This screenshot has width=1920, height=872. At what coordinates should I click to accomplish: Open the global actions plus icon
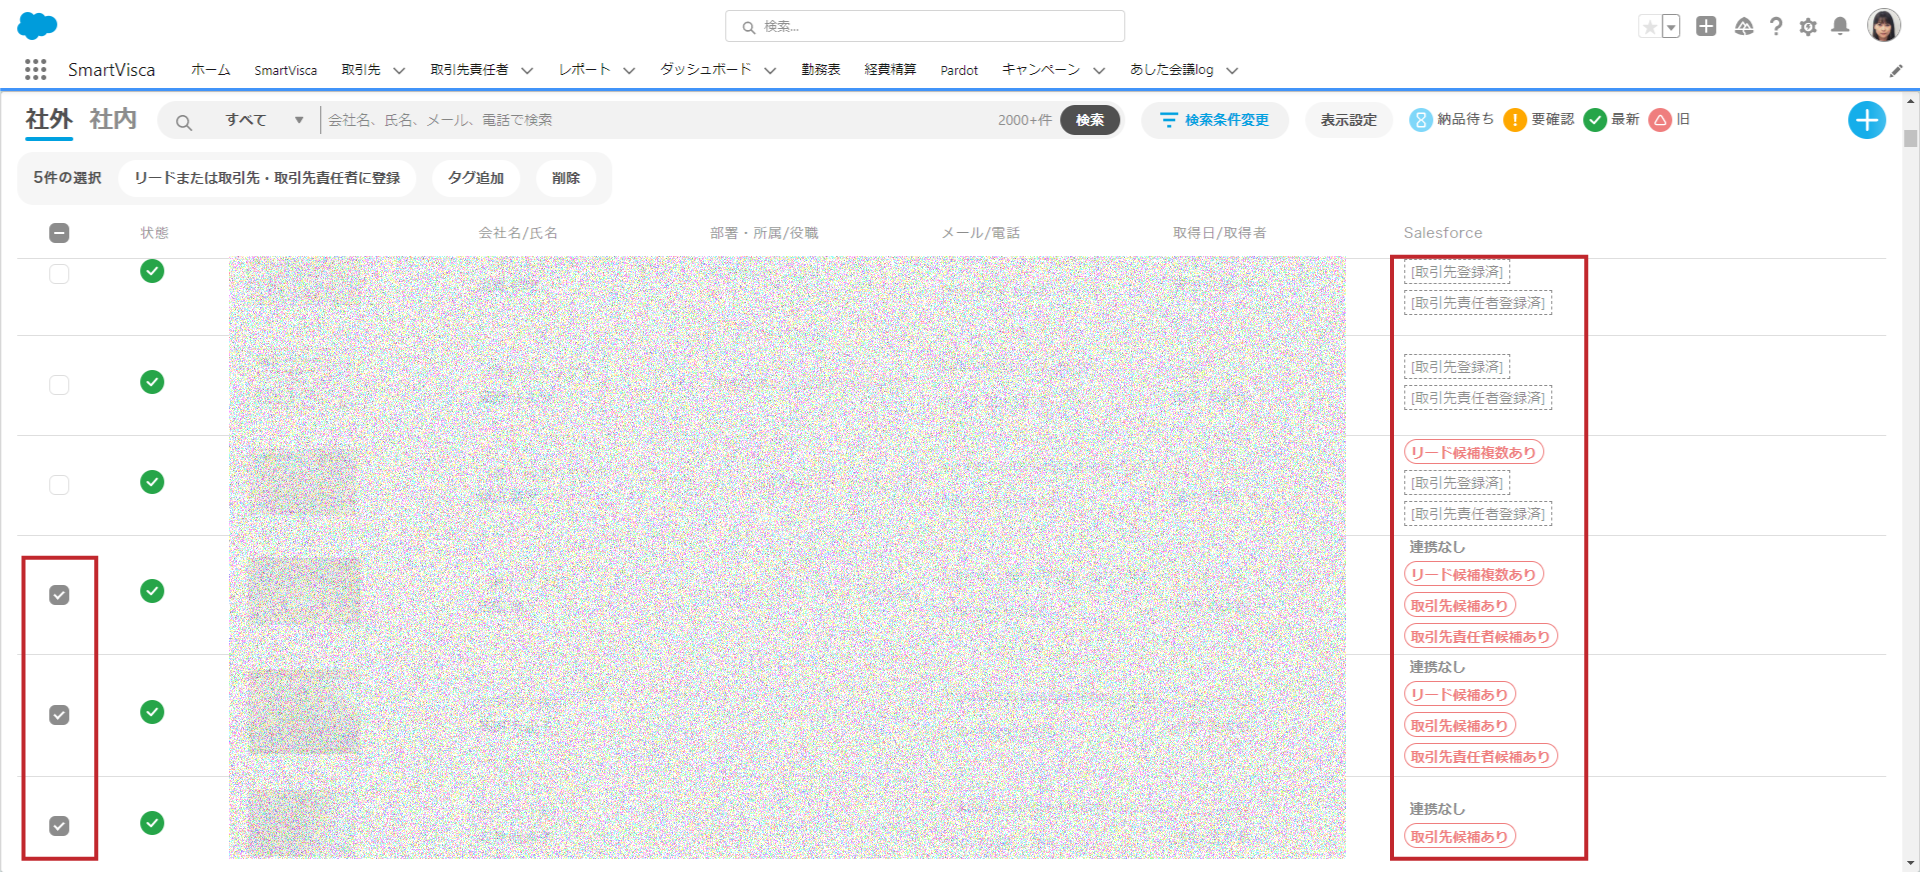click(1706, 27)
